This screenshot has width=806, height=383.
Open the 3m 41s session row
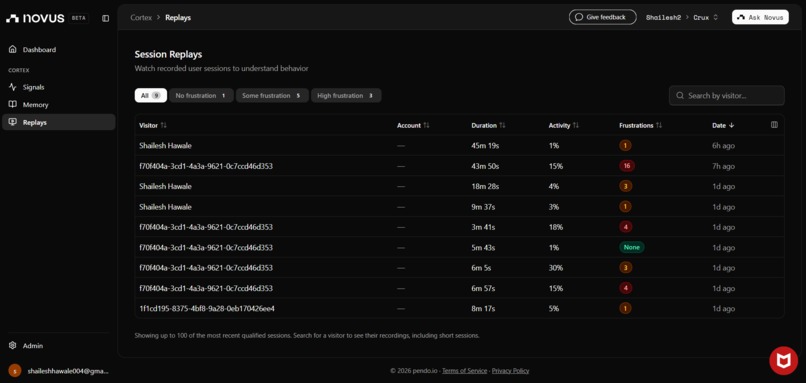tap(460, 227)
